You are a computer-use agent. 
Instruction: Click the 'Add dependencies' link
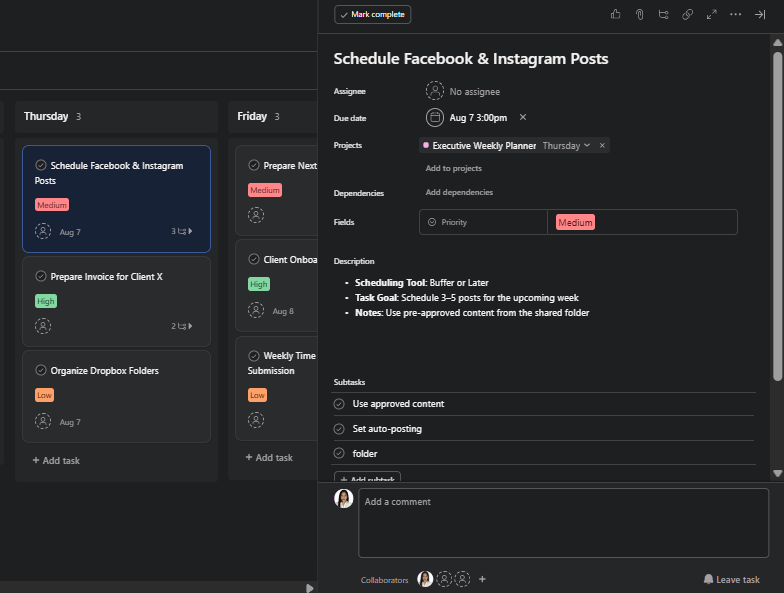(459, 192)
